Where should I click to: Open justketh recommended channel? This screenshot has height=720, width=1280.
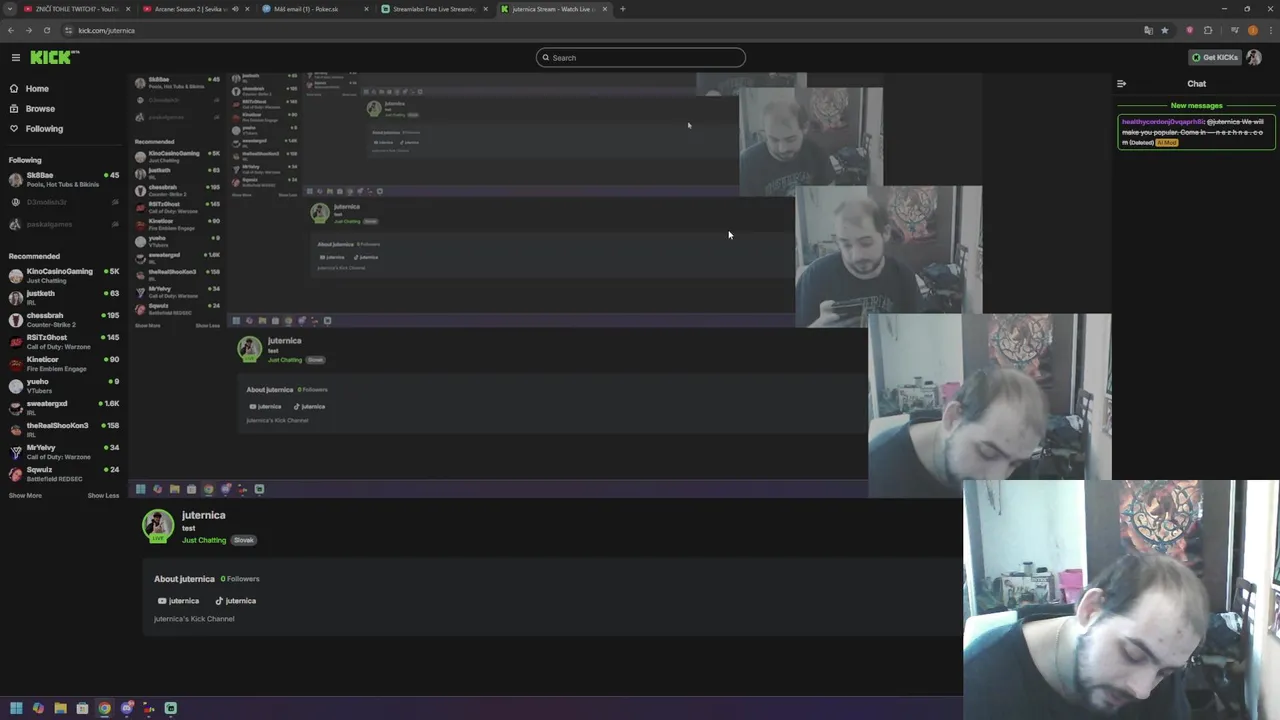pyautogui.click(x=64, y=297)
